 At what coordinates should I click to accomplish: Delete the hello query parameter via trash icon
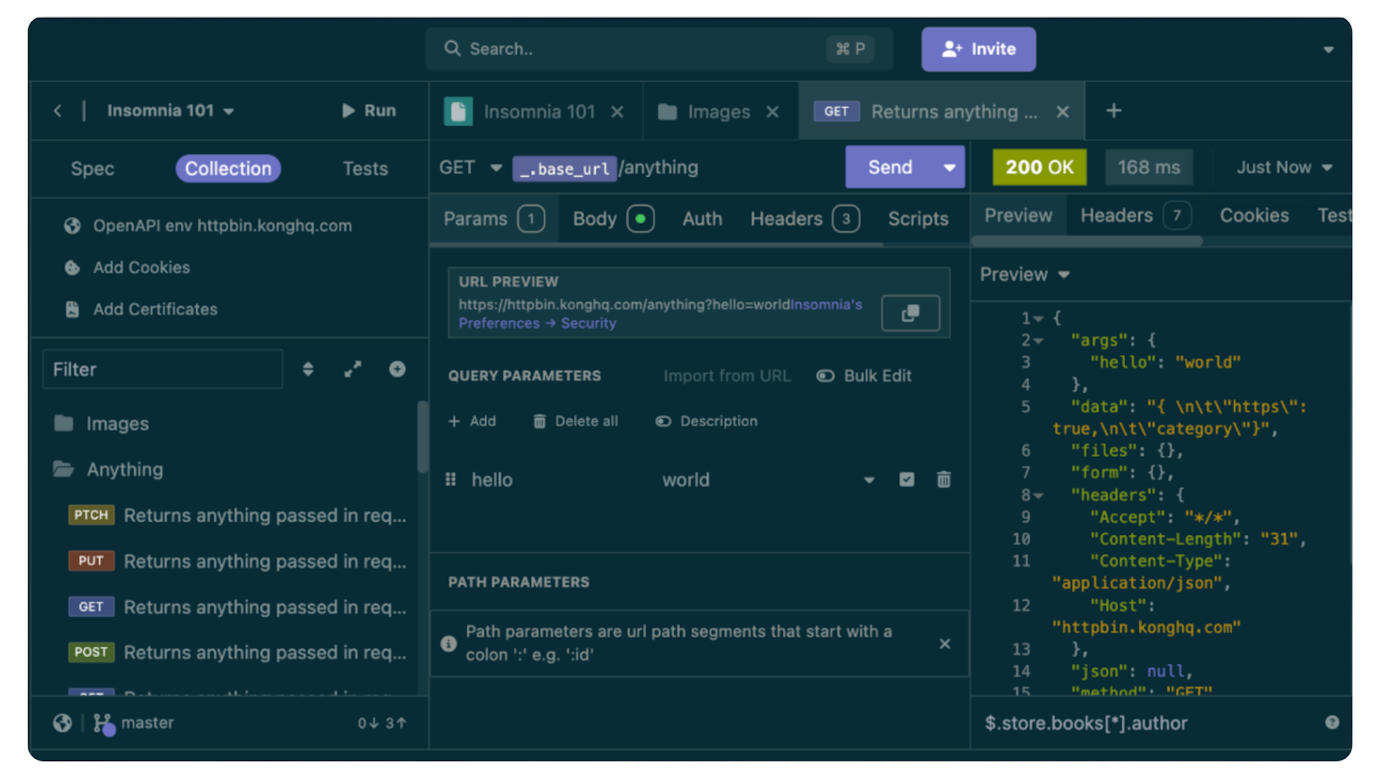943,479
